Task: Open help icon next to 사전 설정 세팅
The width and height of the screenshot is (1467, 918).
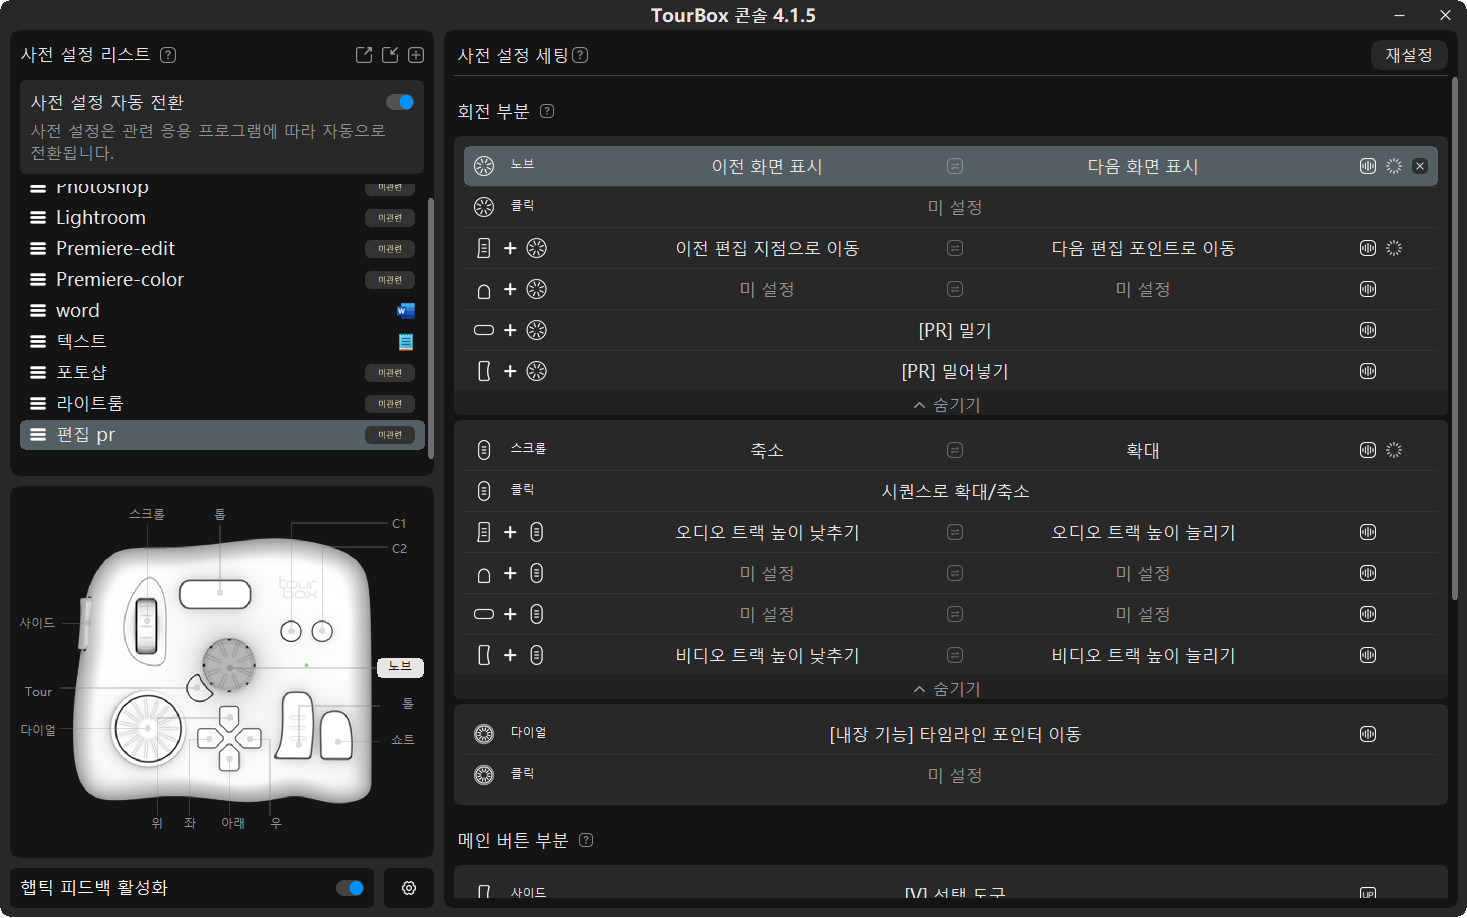Action: click(x=580, y=55)
